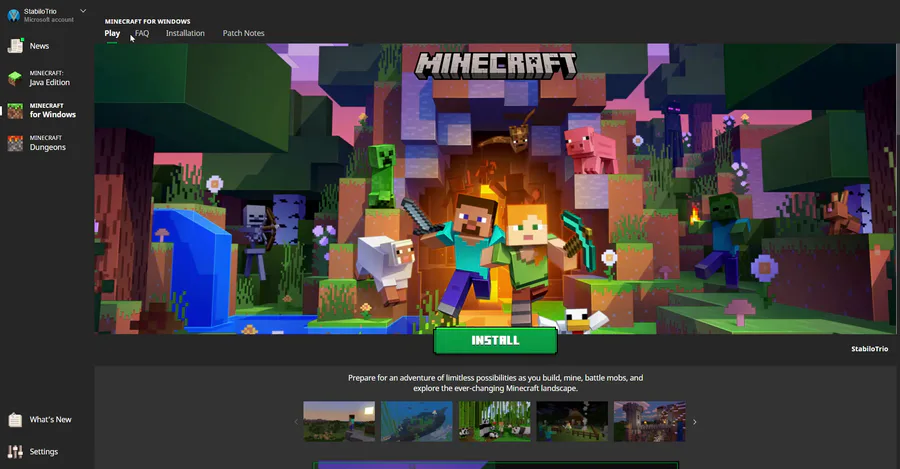This screenshot has width=900, height=469.
Task: Open the castle tower screenshot thumbnail
Action: pos(649,421)
